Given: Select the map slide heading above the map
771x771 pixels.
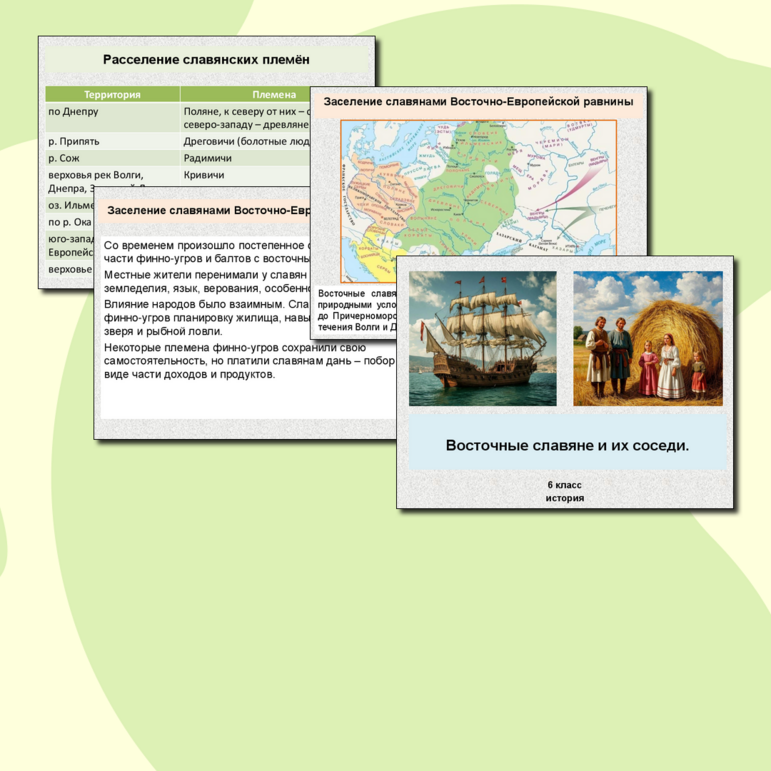Looking at the screenshot, I should 478,101.
